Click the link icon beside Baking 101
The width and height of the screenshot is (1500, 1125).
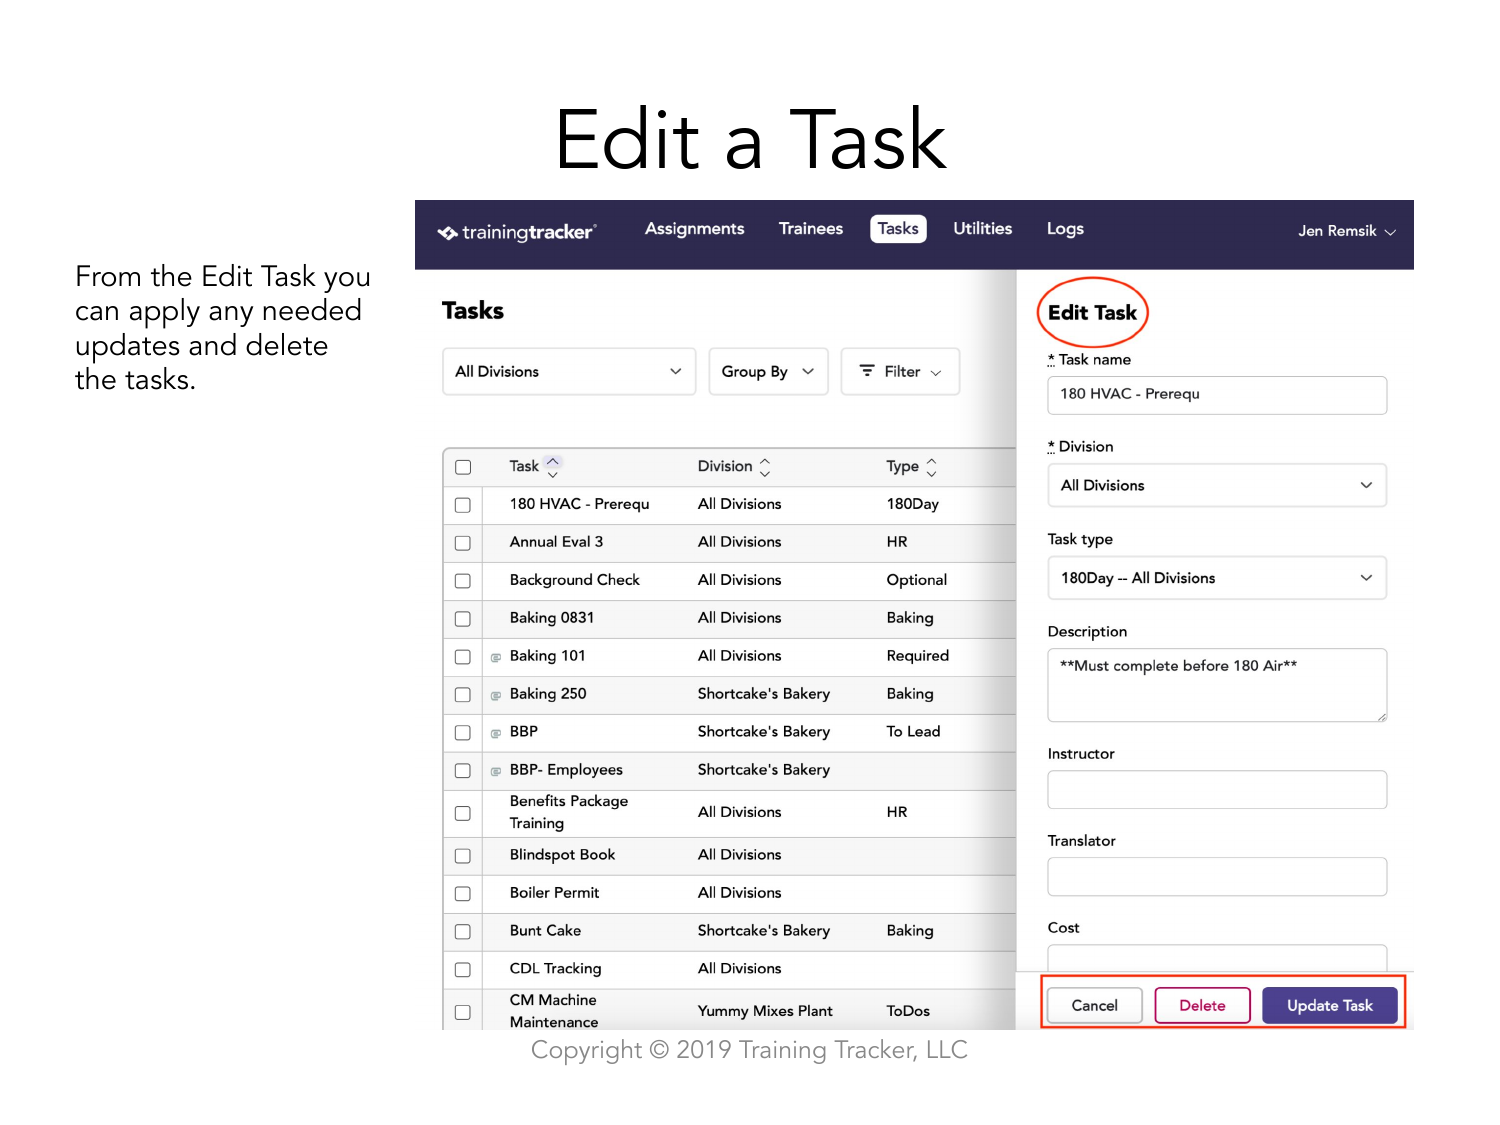496,657
